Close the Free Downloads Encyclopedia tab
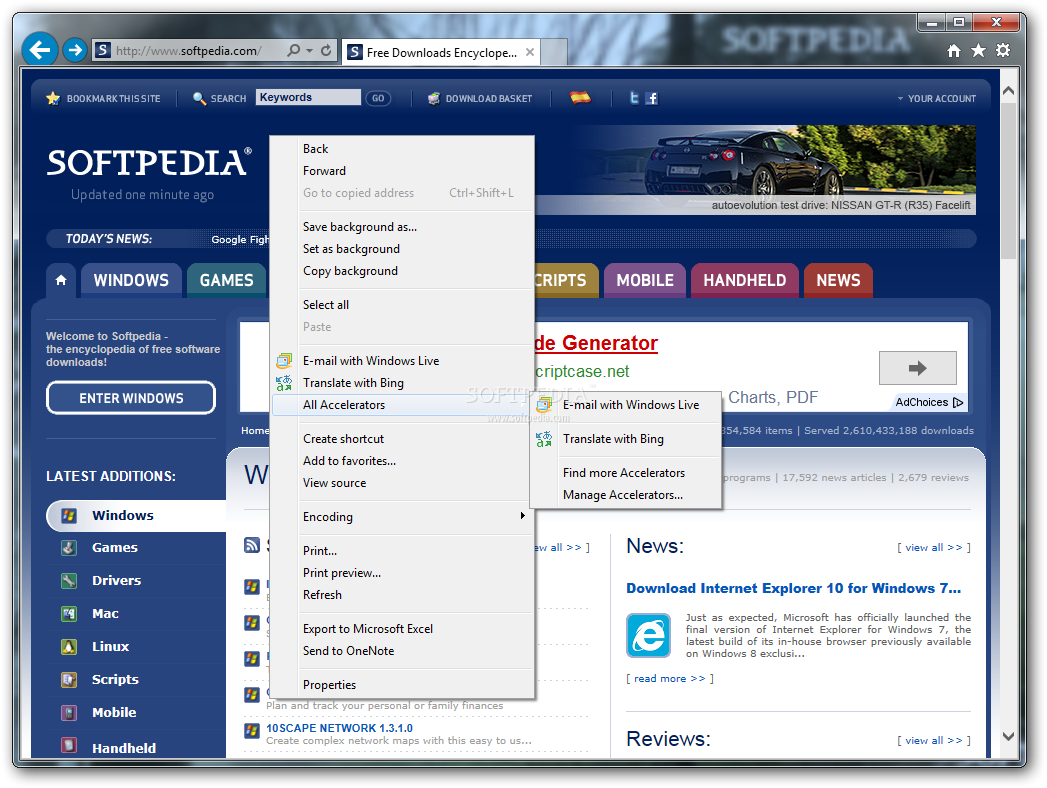Image resolution: width=1047 pixels, height=788 pixels. (530, 52)
